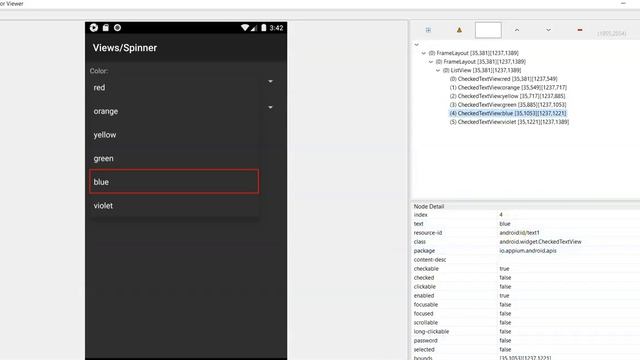Click the circle notification icon in status bar
The height and width of the screenshot is (360, 640).
pyautogui.click(x=118, y=28)
